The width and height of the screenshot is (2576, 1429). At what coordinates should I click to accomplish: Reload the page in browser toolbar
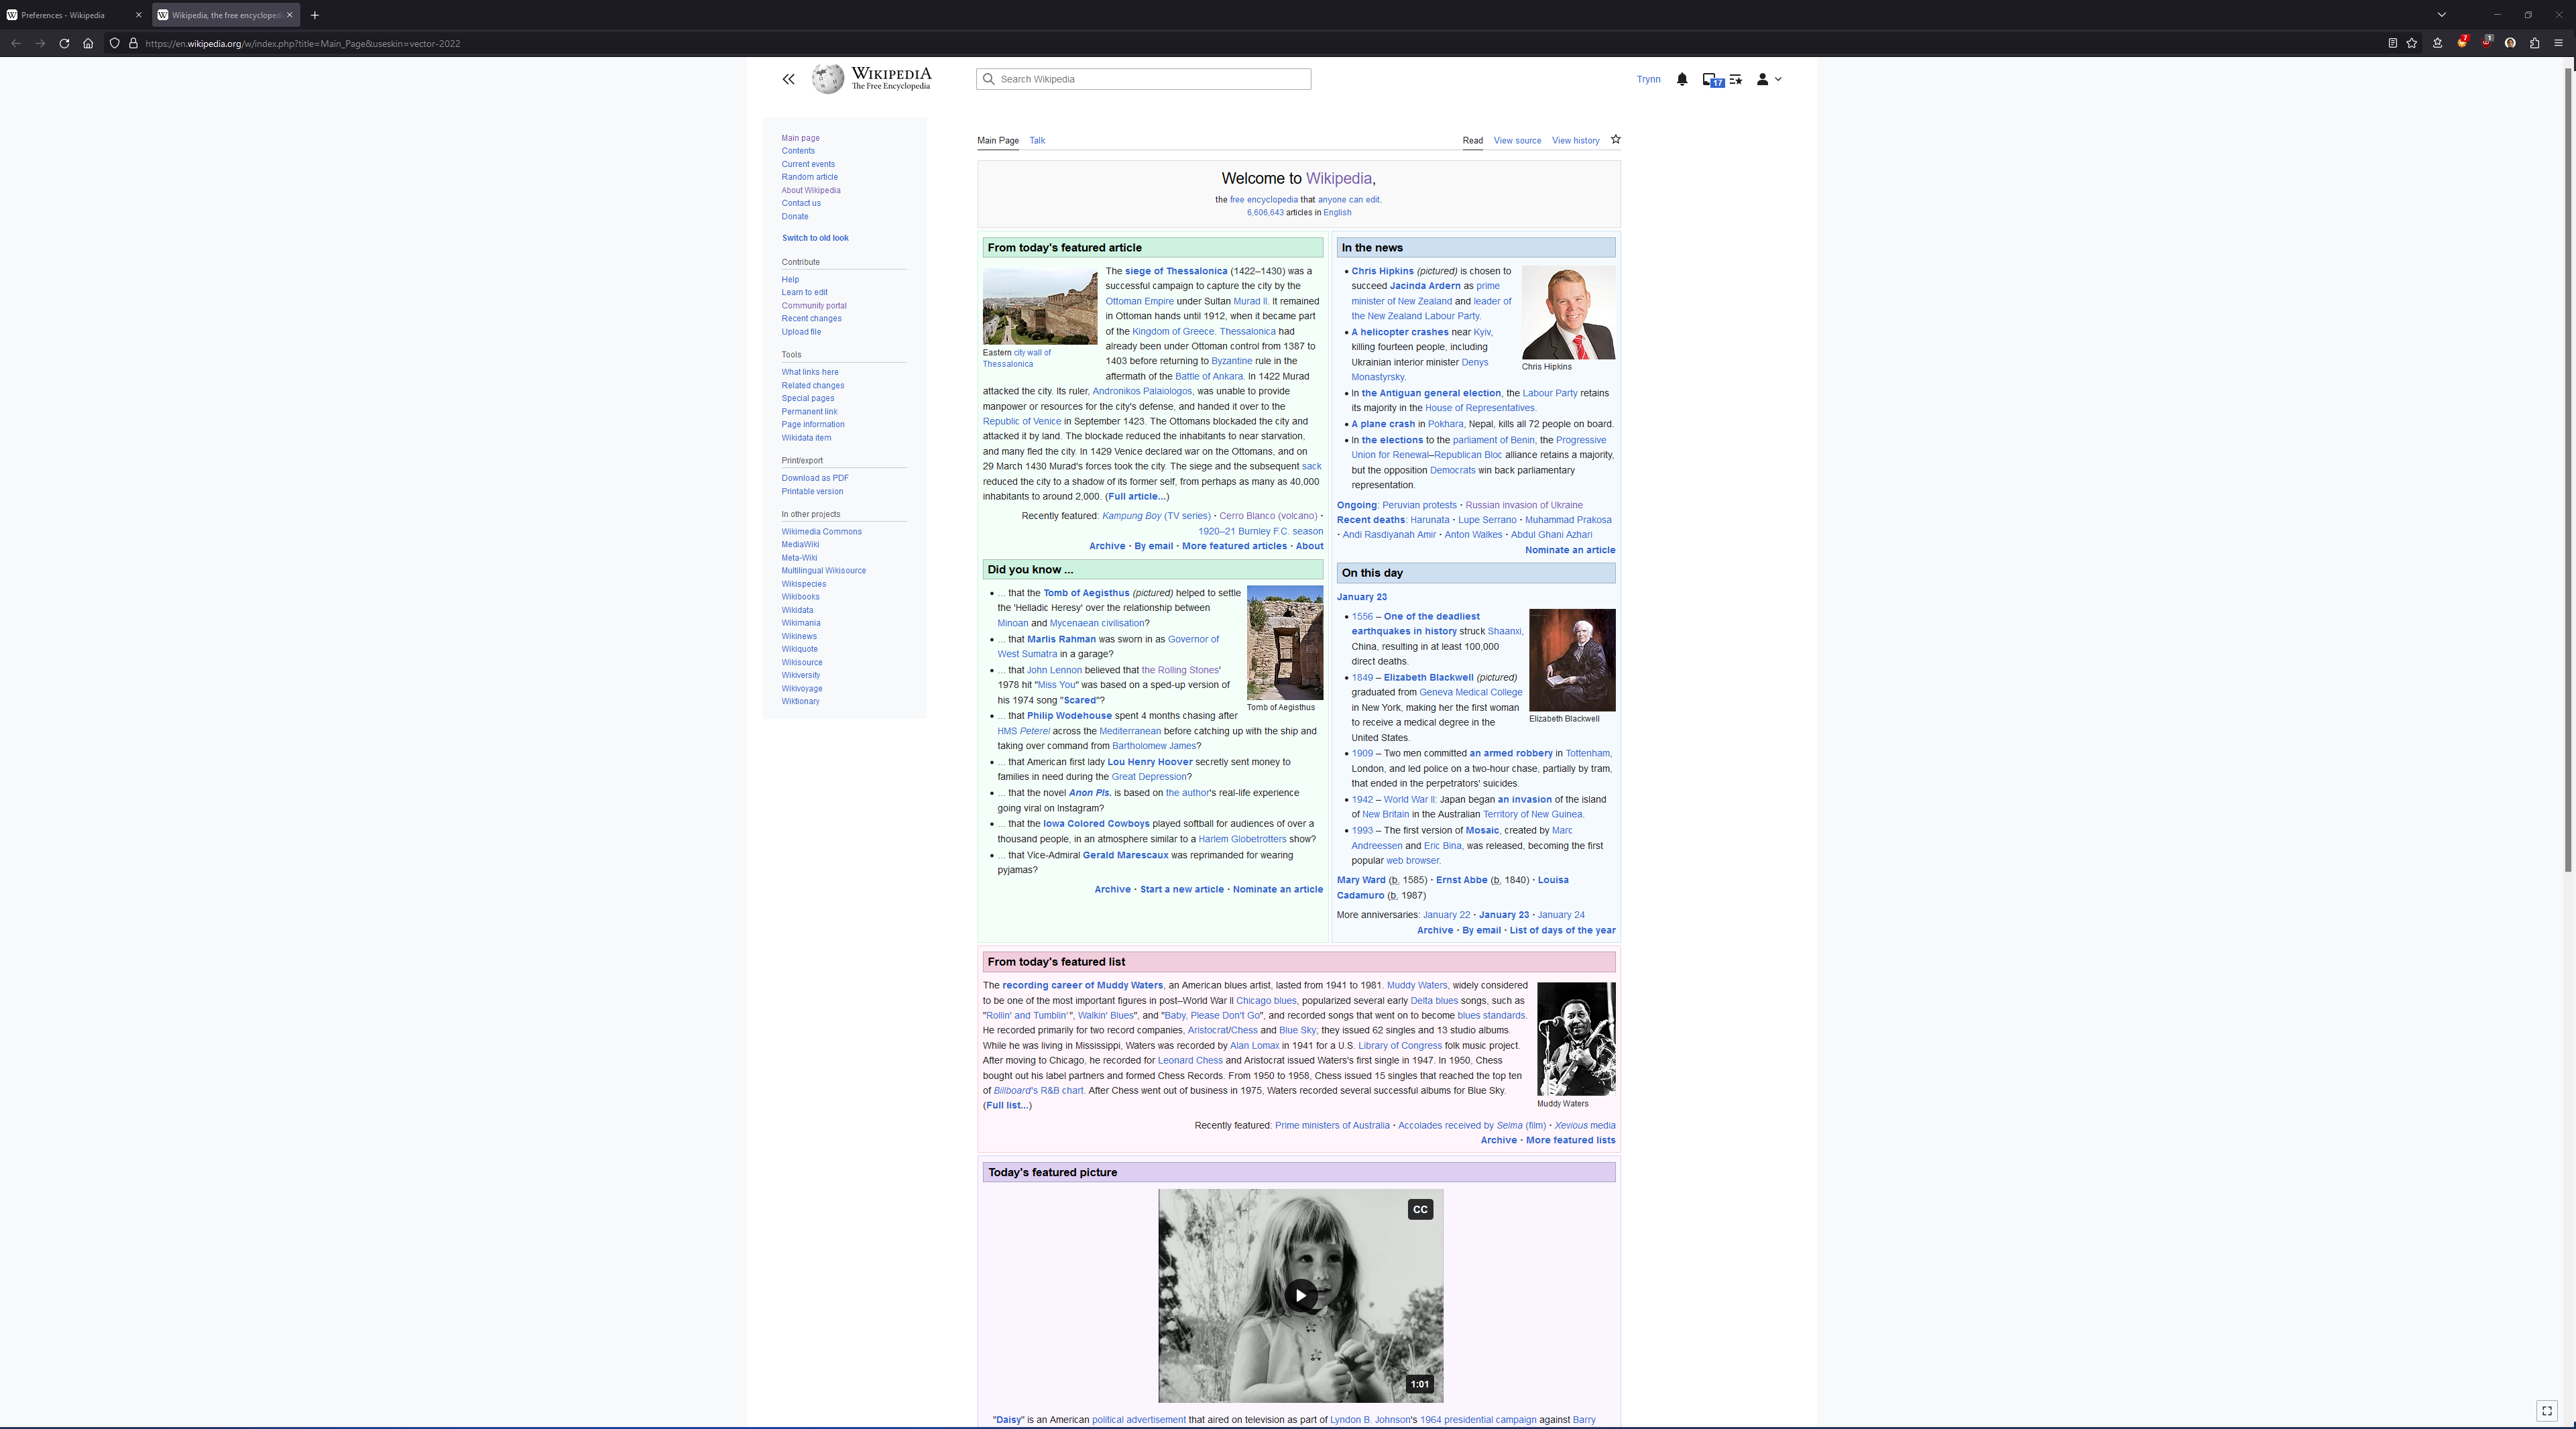64,43
